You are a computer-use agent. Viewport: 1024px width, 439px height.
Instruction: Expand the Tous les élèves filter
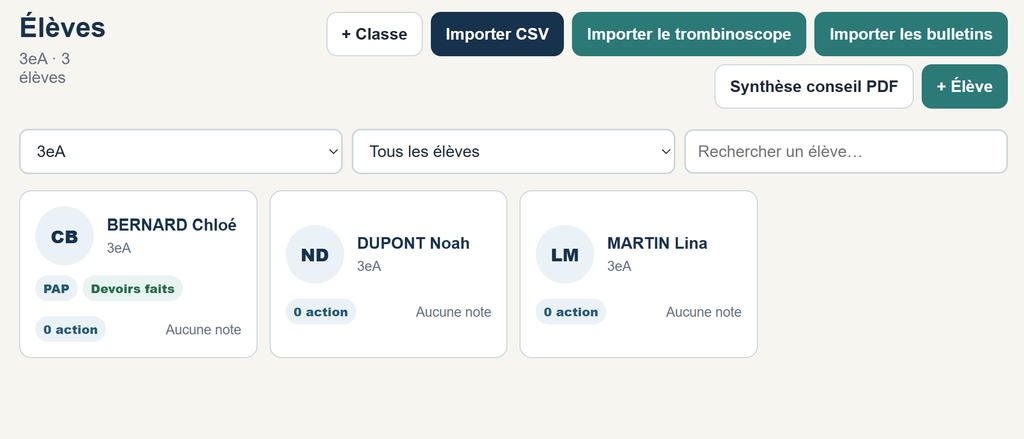click(x=513, y=152)
